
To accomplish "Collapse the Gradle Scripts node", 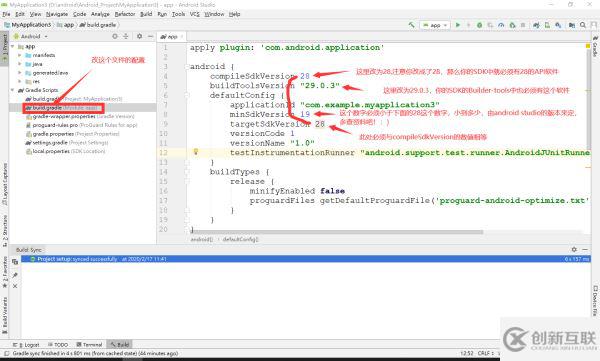I will point(13,90).
